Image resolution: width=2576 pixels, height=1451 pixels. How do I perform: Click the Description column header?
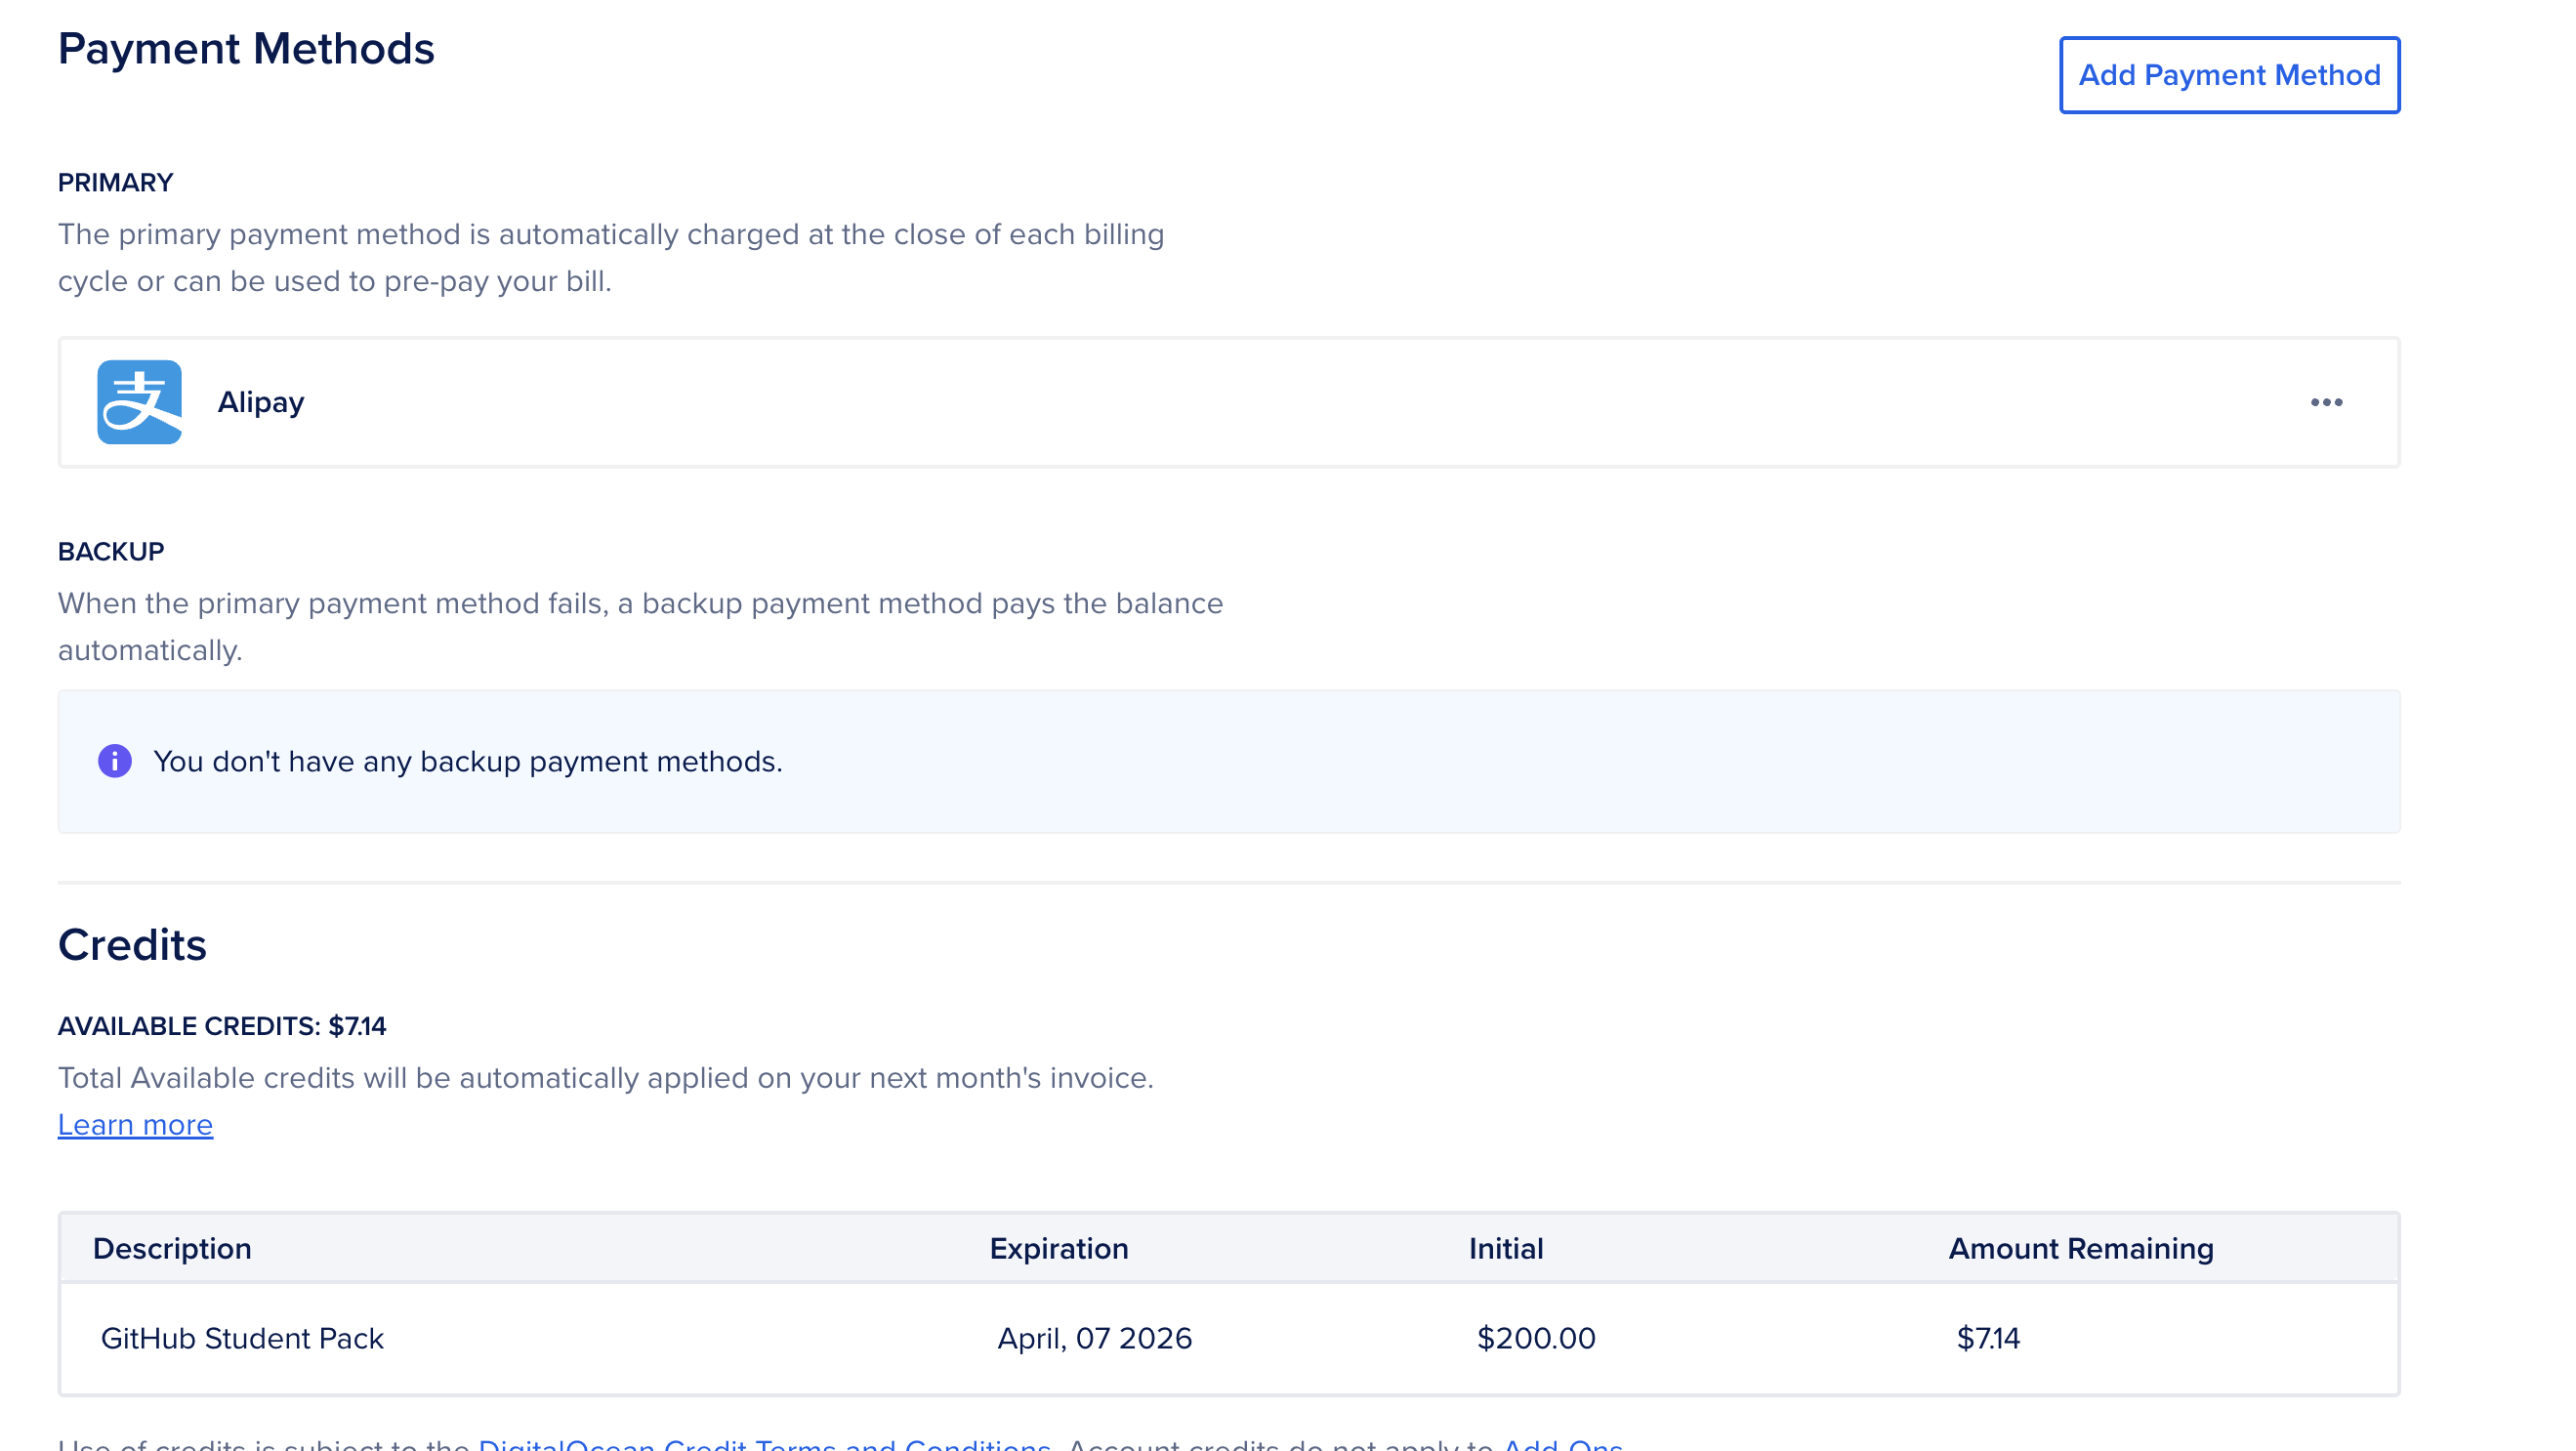pos(172,1249)
